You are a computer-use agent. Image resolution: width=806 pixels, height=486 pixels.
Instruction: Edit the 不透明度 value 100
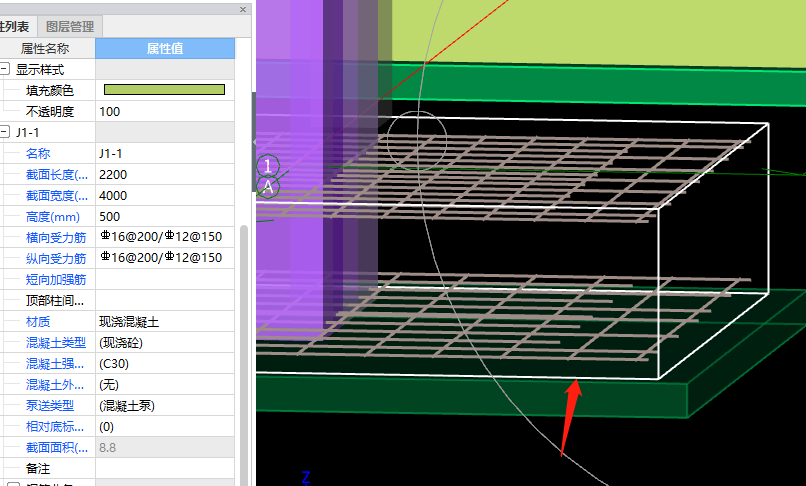pos(164,112)
